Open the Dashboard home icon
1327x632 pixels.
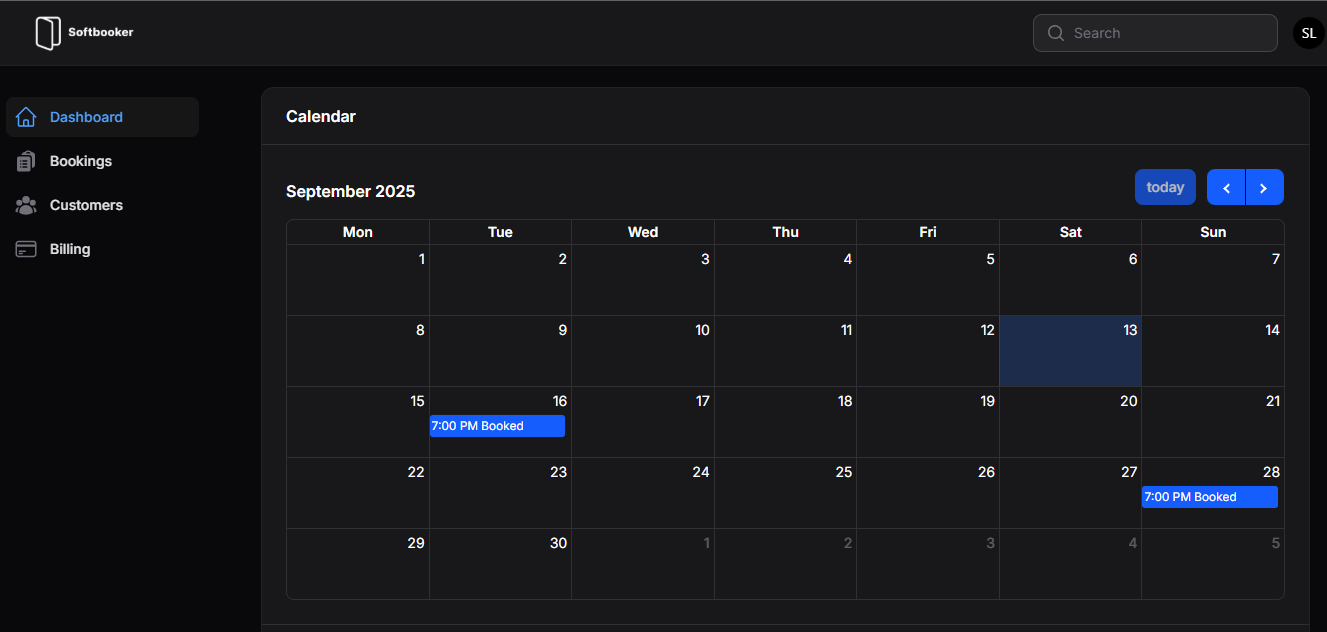point(26,117)
